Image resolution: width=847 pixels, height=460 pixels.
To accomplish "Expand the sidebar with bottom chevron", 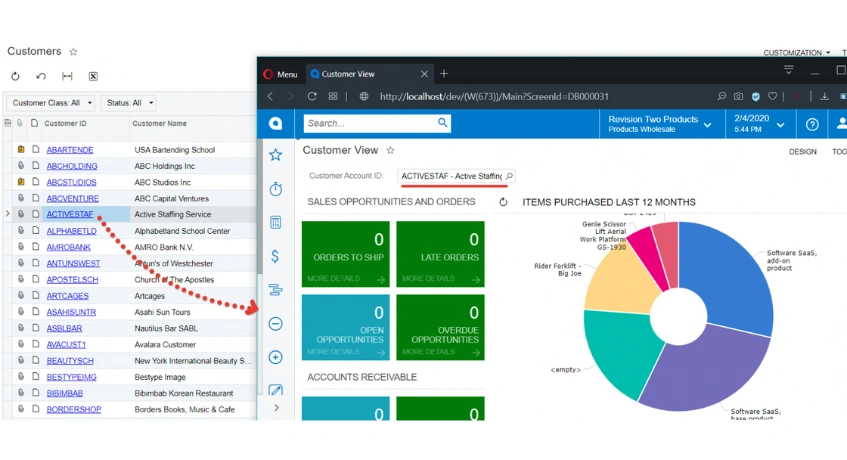I will pos(276,408).
